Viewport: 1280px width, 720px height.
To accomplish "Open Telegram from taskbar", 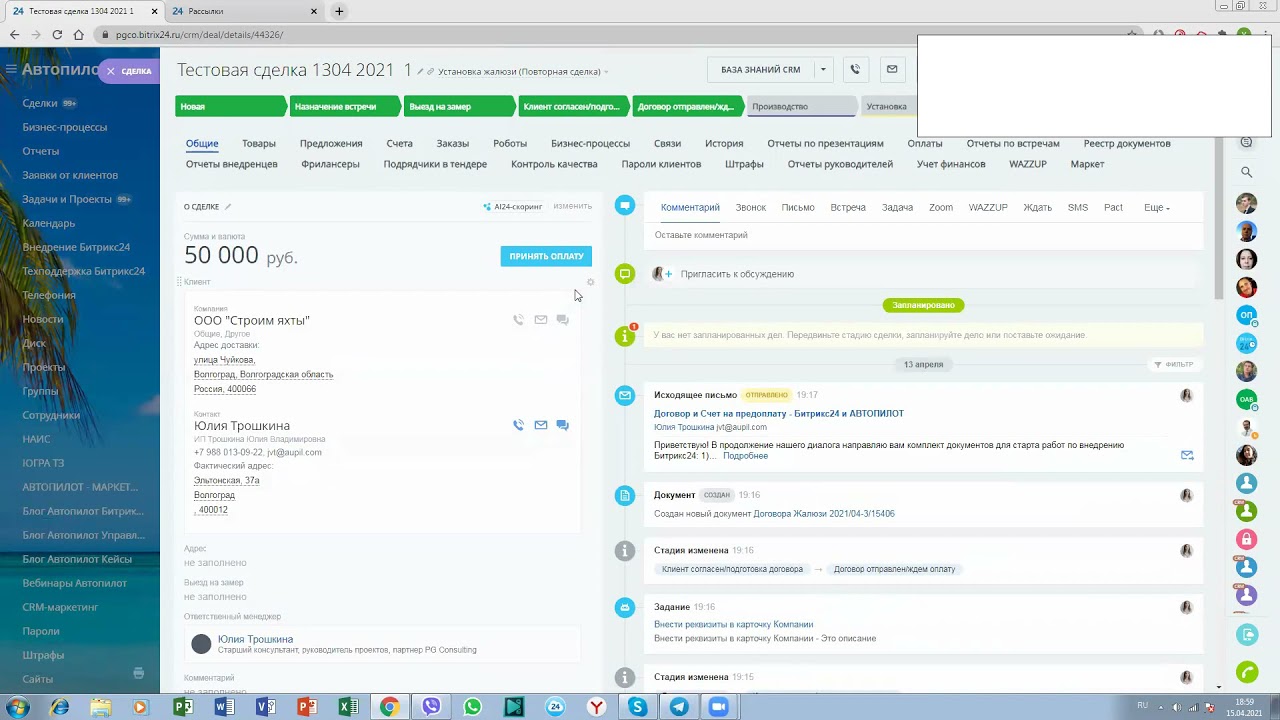I will (679, 707).
